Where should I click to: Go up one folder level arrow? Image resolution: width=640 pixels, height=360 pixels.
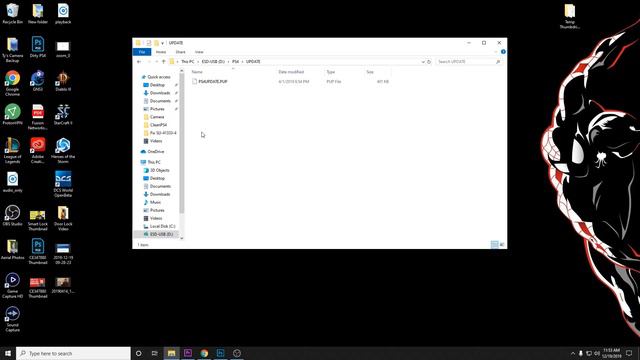(164, 62)
